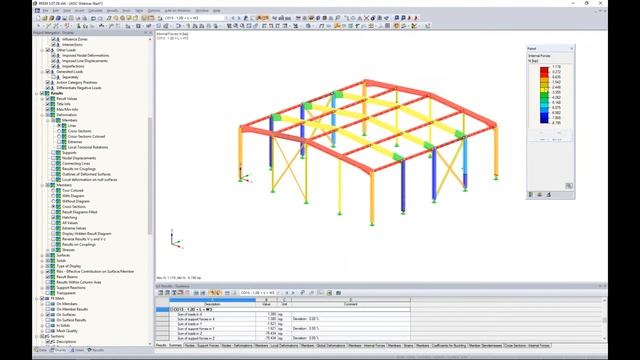Open the Data tab of the navigator
The width and height of the screenshot is (640, 360).
(x=41, y=350)
